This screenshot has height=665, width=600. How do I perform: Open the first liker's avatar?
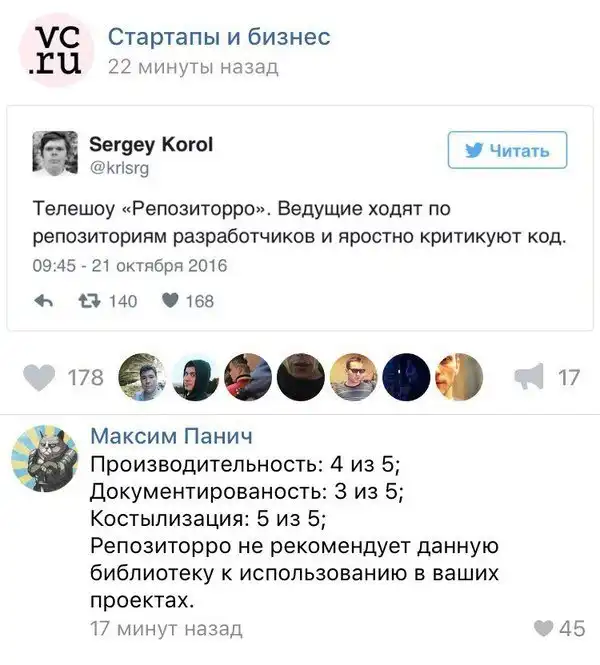(x=141, y=377)
